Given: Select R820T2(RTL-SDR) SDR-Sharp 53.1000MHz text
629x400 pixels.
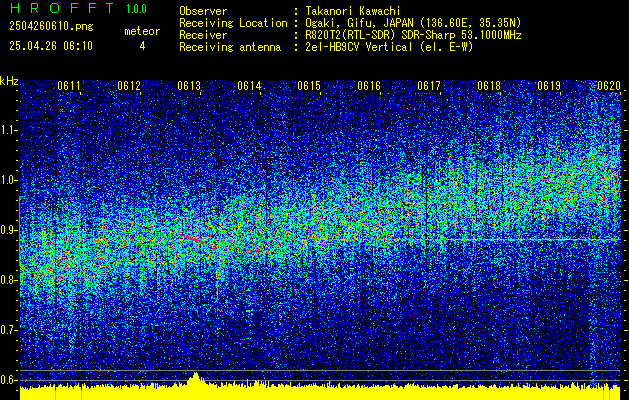Looking at the screenshot, I should [x=413, y=35].
